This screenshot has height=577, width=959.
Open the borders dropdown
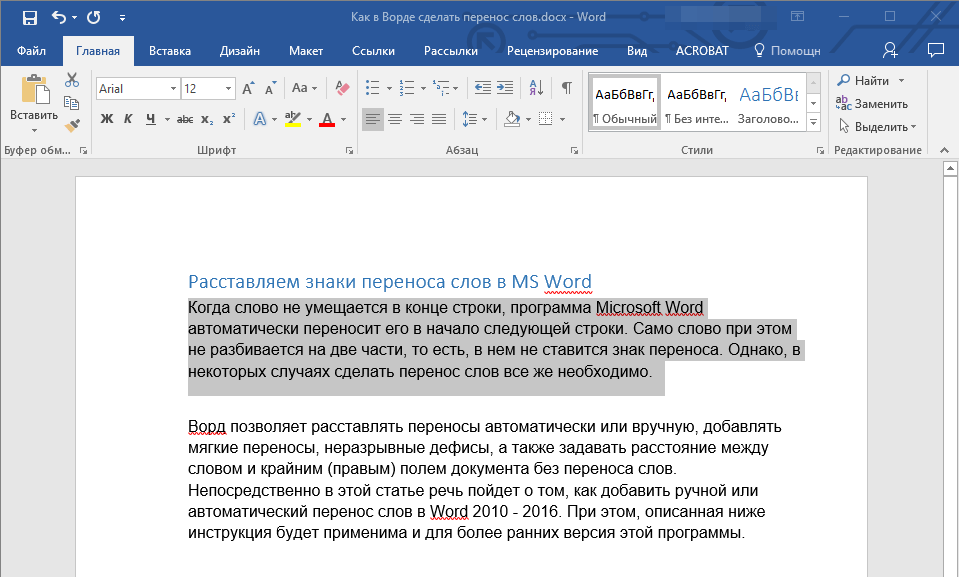[x=562, y=119]
